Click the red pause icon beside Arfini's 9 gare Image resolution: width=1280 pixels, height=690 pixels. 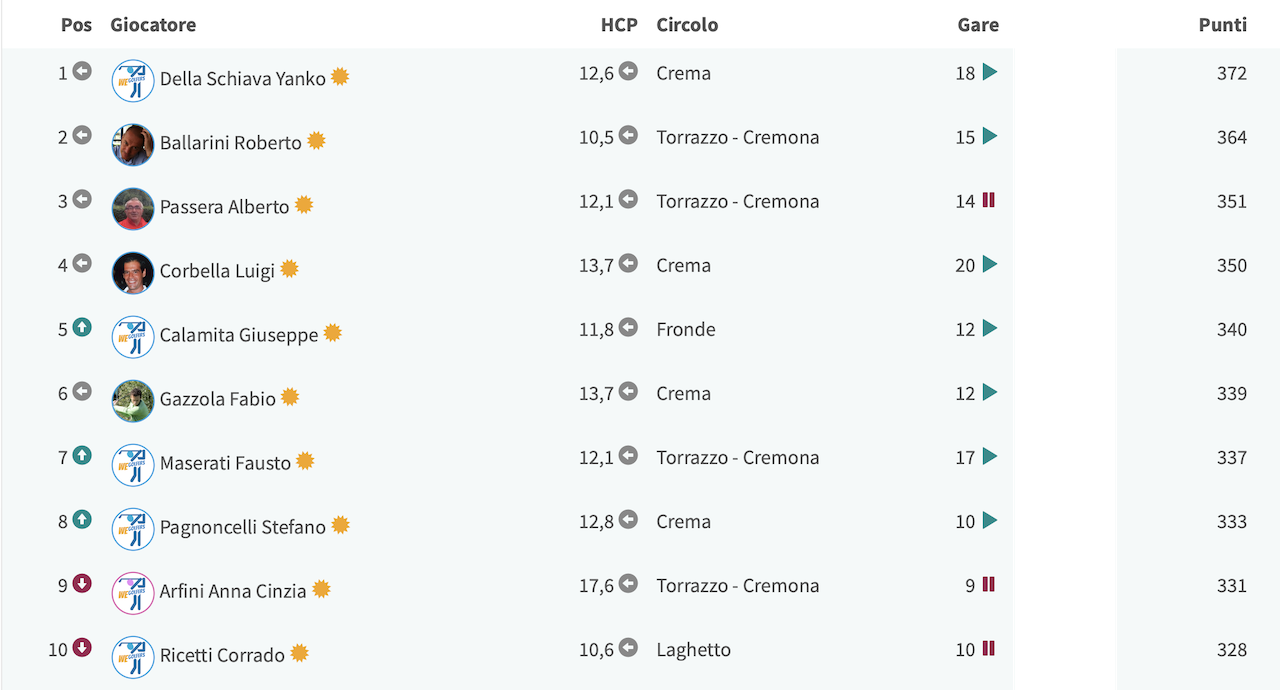coord(989,584)
